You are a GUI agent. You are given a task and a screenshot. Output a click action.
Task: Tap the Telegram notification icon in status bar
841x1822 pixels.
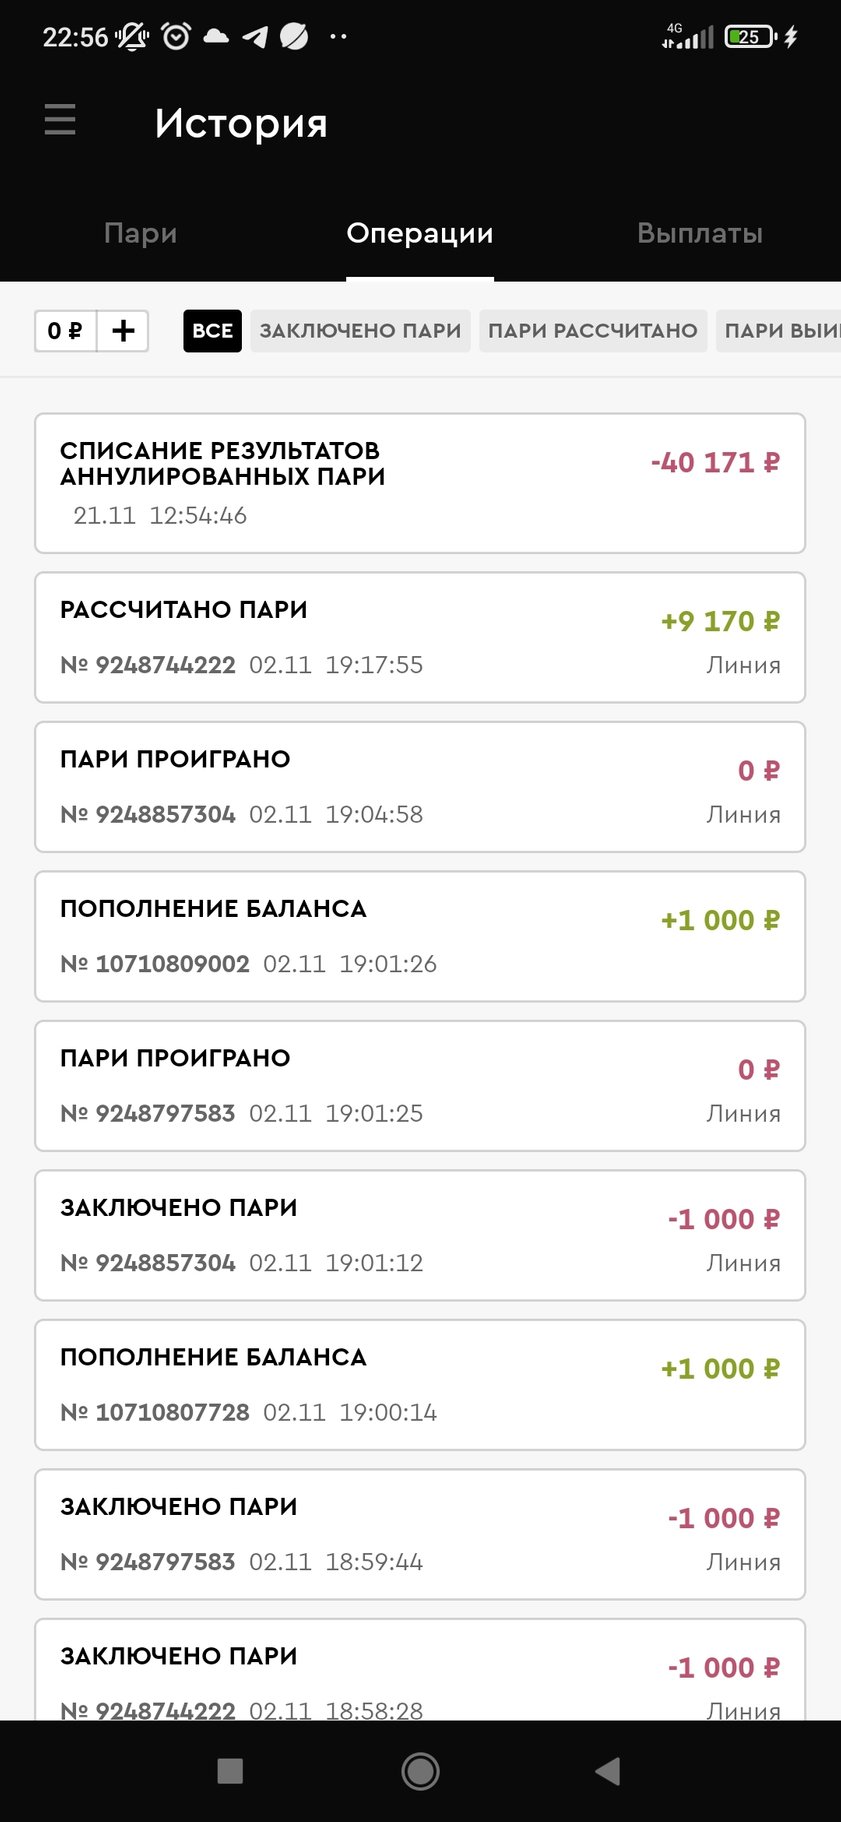pos(255,37)
